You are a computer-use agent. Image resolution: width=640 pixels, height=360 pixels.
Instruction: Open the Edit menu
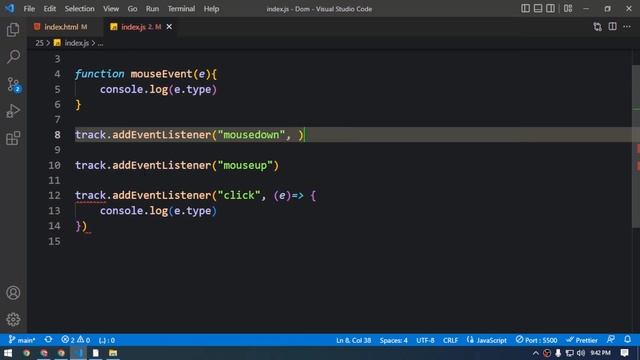click(50, 9)
